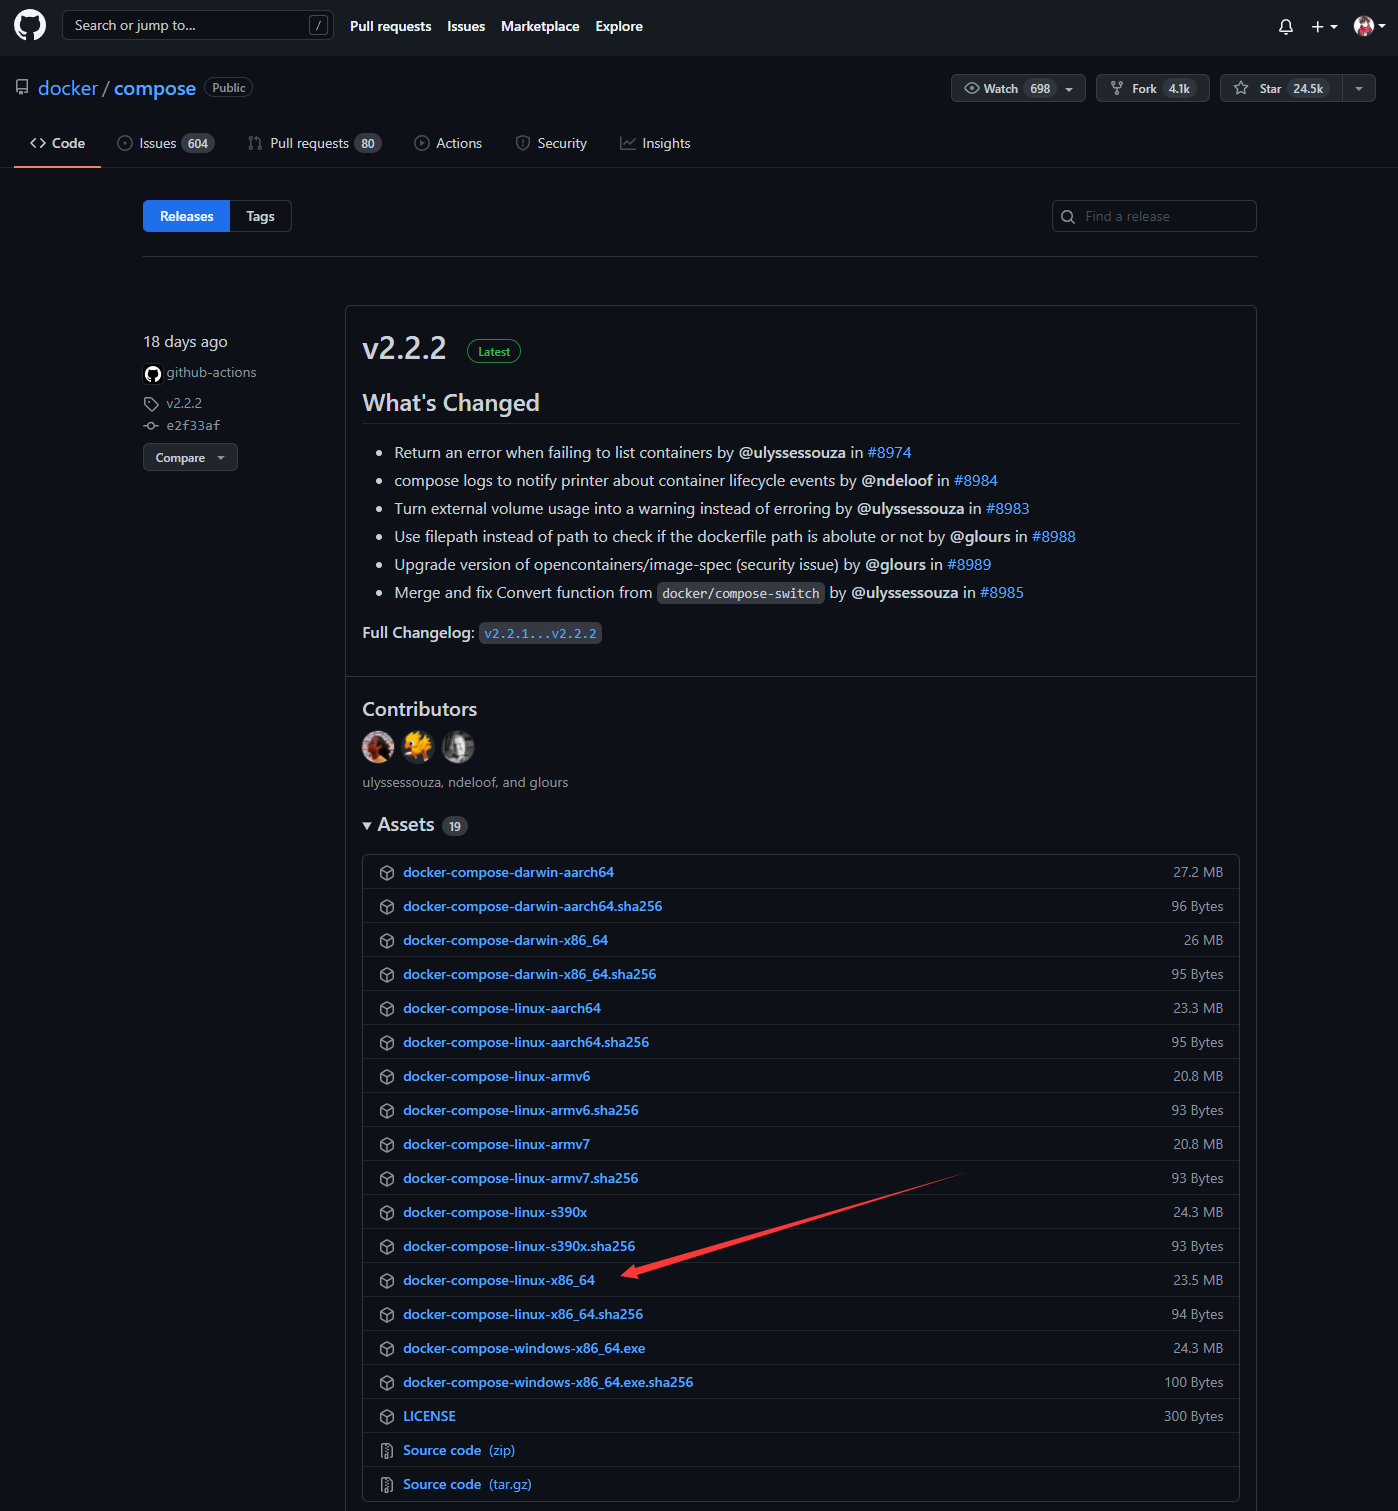Screen dimensions: 1398x1511
Task: Open the Pull requests repository tab
Action: [314, 143]
